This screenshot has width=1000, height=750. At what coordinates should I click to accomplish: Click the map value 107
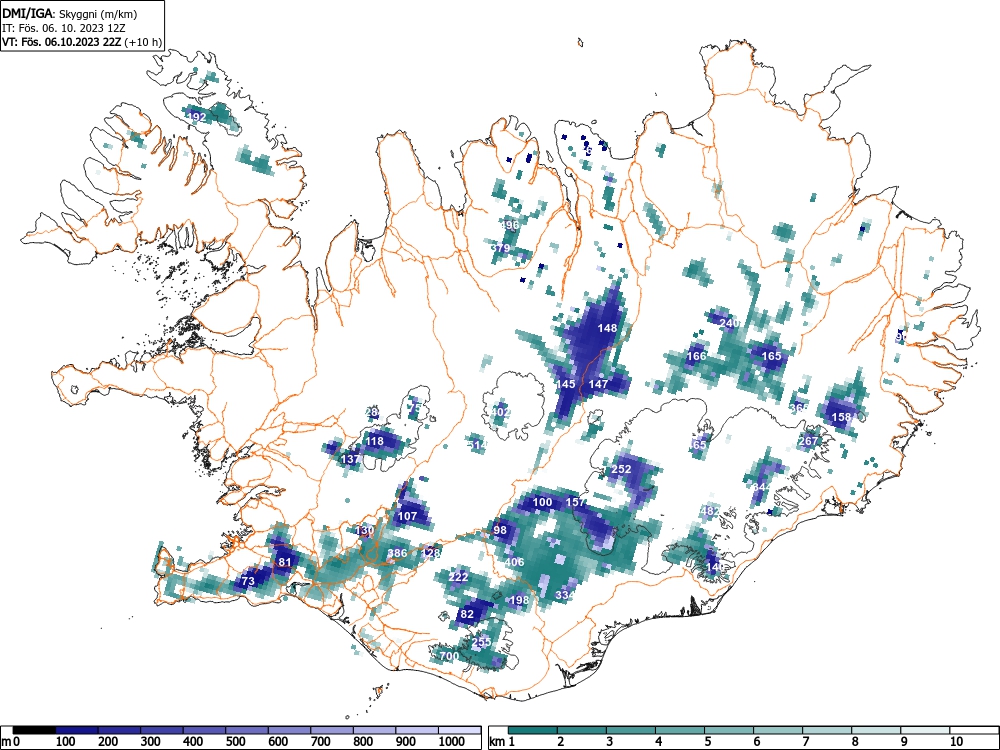tap(408, 516)
